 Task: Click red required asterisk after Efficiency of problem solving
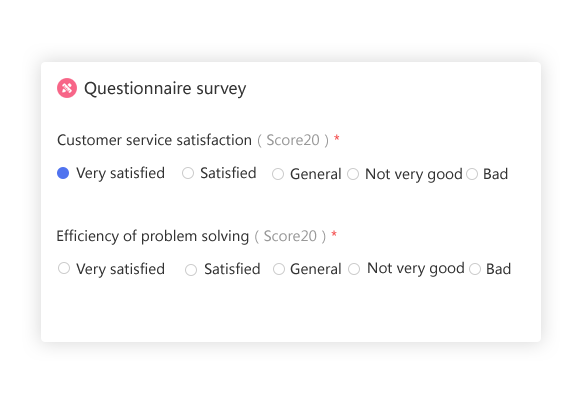334,234
